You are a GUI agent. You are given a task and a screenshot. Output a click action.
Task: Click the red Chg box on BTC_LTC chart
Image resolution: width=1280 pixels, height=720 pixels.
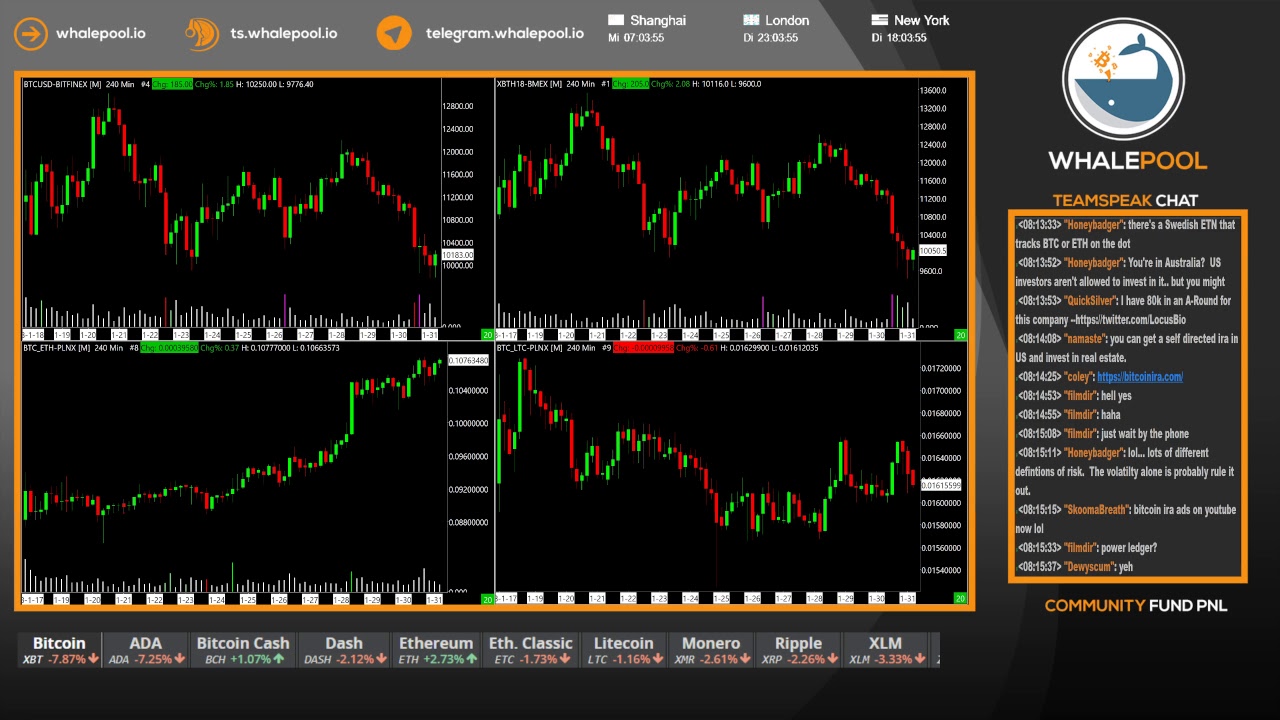tap(643, 348)
